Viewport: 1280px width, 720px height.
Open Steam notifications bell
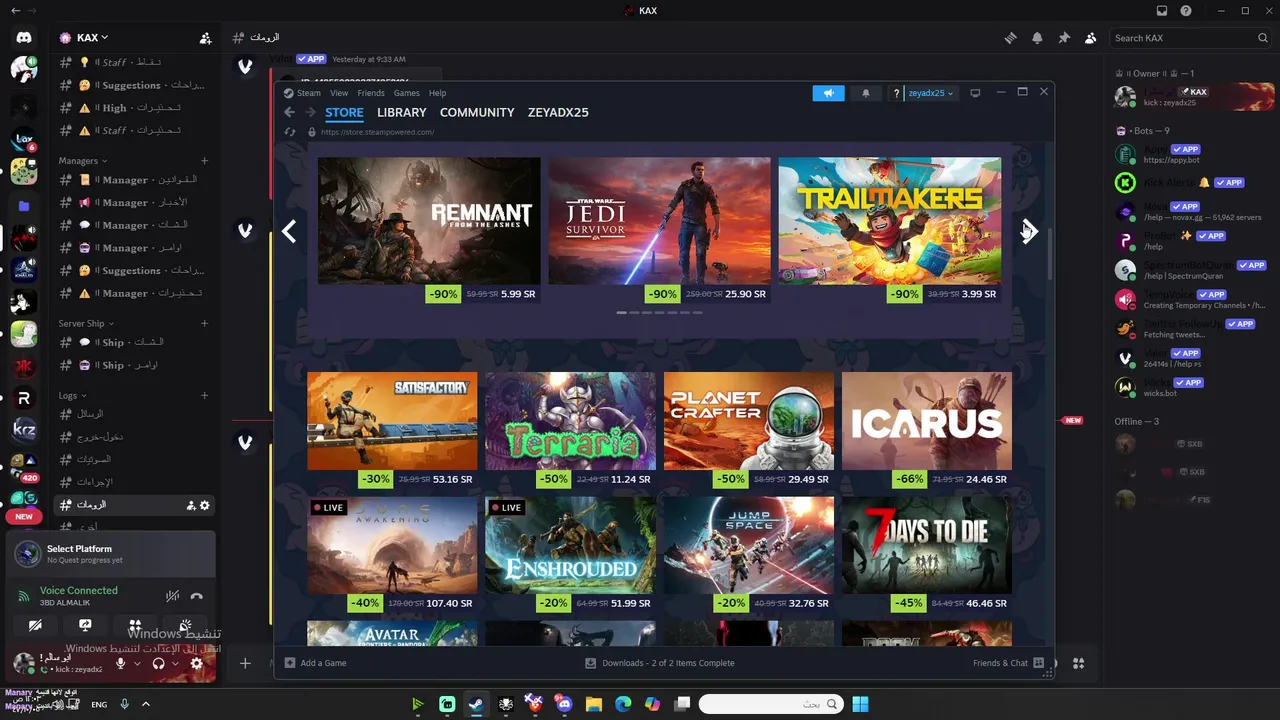[x=866, y=93]
